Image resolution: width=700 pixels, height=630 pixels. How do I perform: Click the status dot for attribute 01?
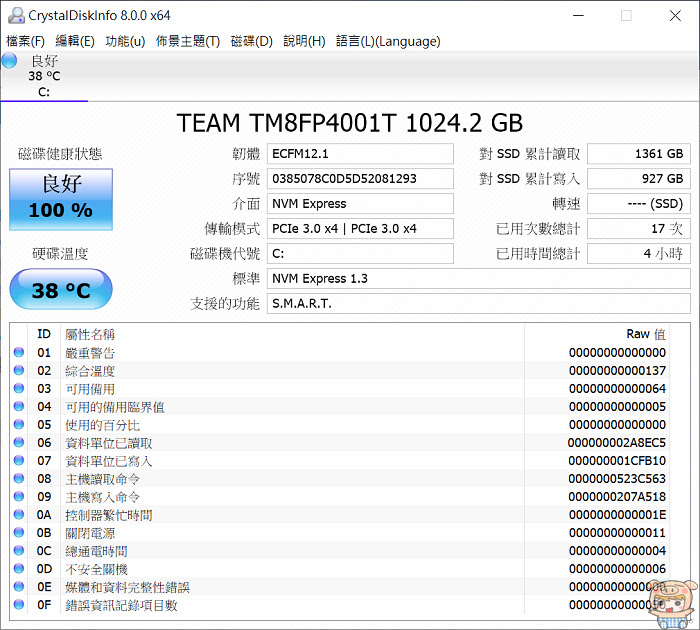(x=19, y=352)
